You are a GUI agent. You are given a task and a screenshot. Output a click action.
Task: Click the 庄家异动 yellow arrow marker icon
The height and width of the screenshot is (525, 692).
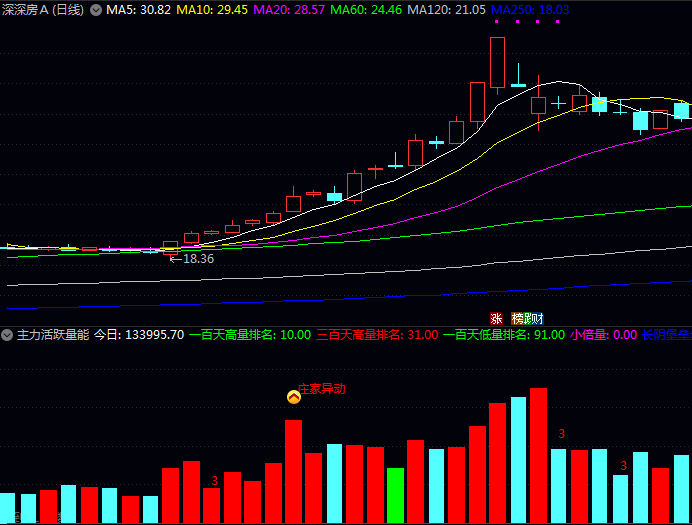(x=293, y=397)
